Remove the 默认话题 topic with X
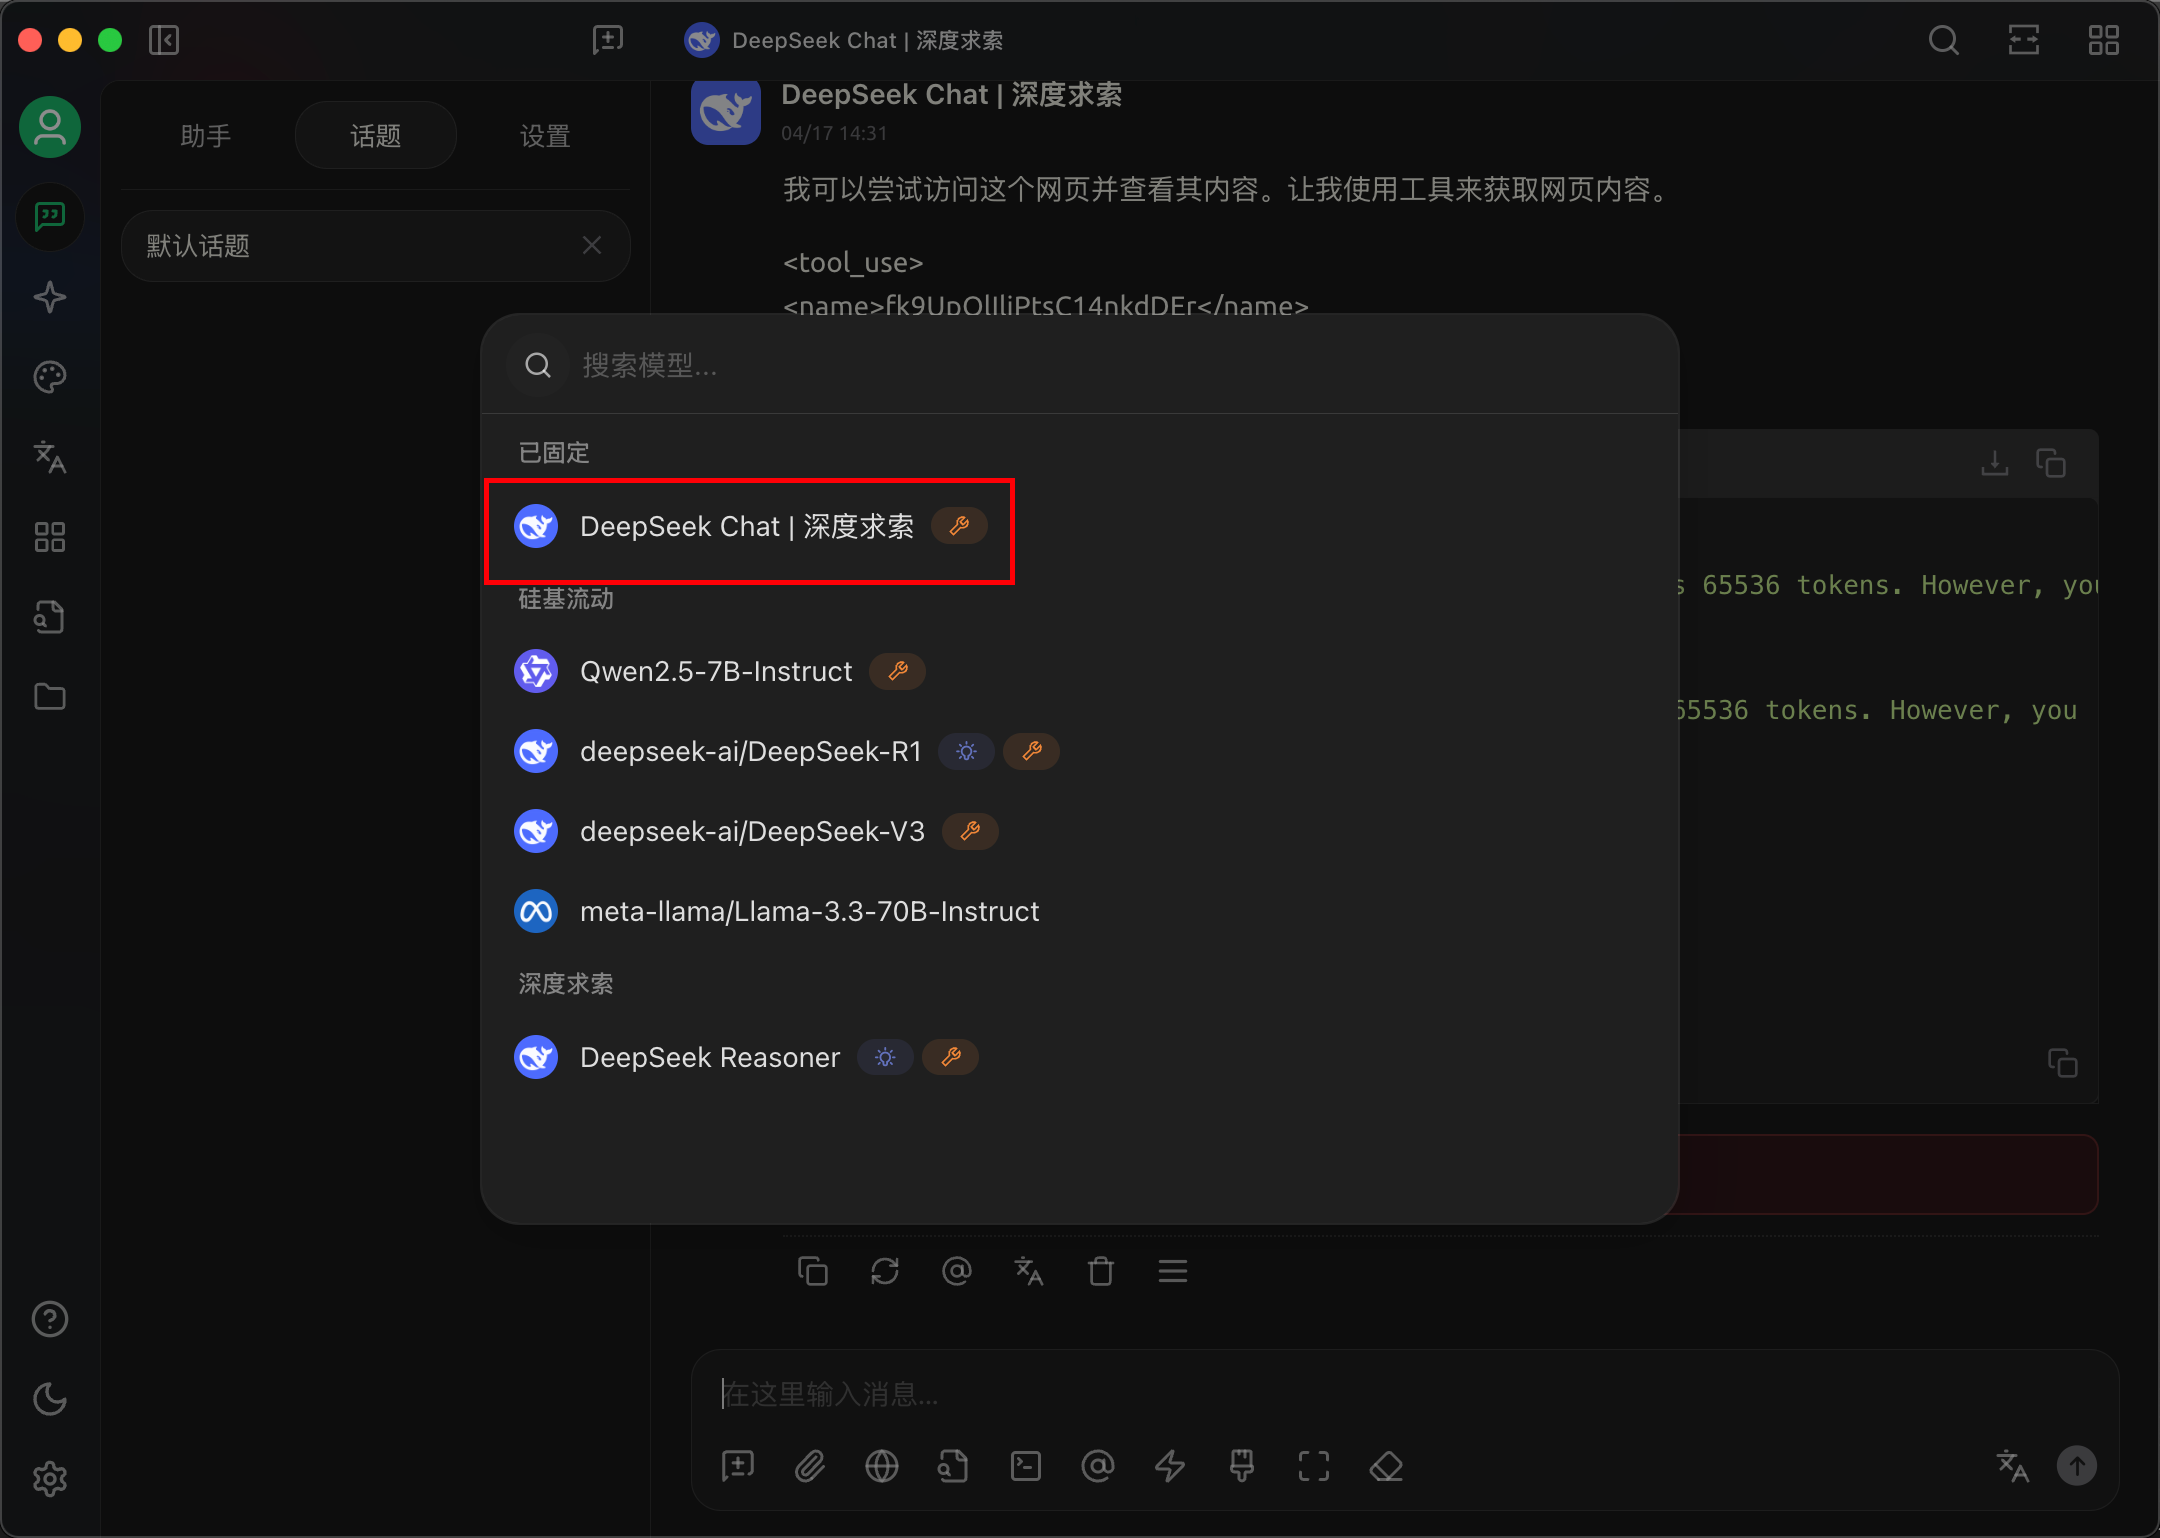Image resolution: width=2160 pixels, height=1538 pixels. coord(592,245)
